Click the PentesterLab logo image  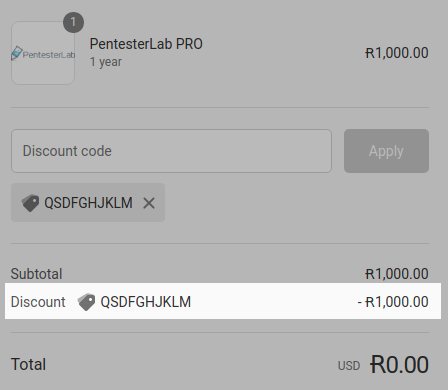pyautogui.click(x=43, y=53)
